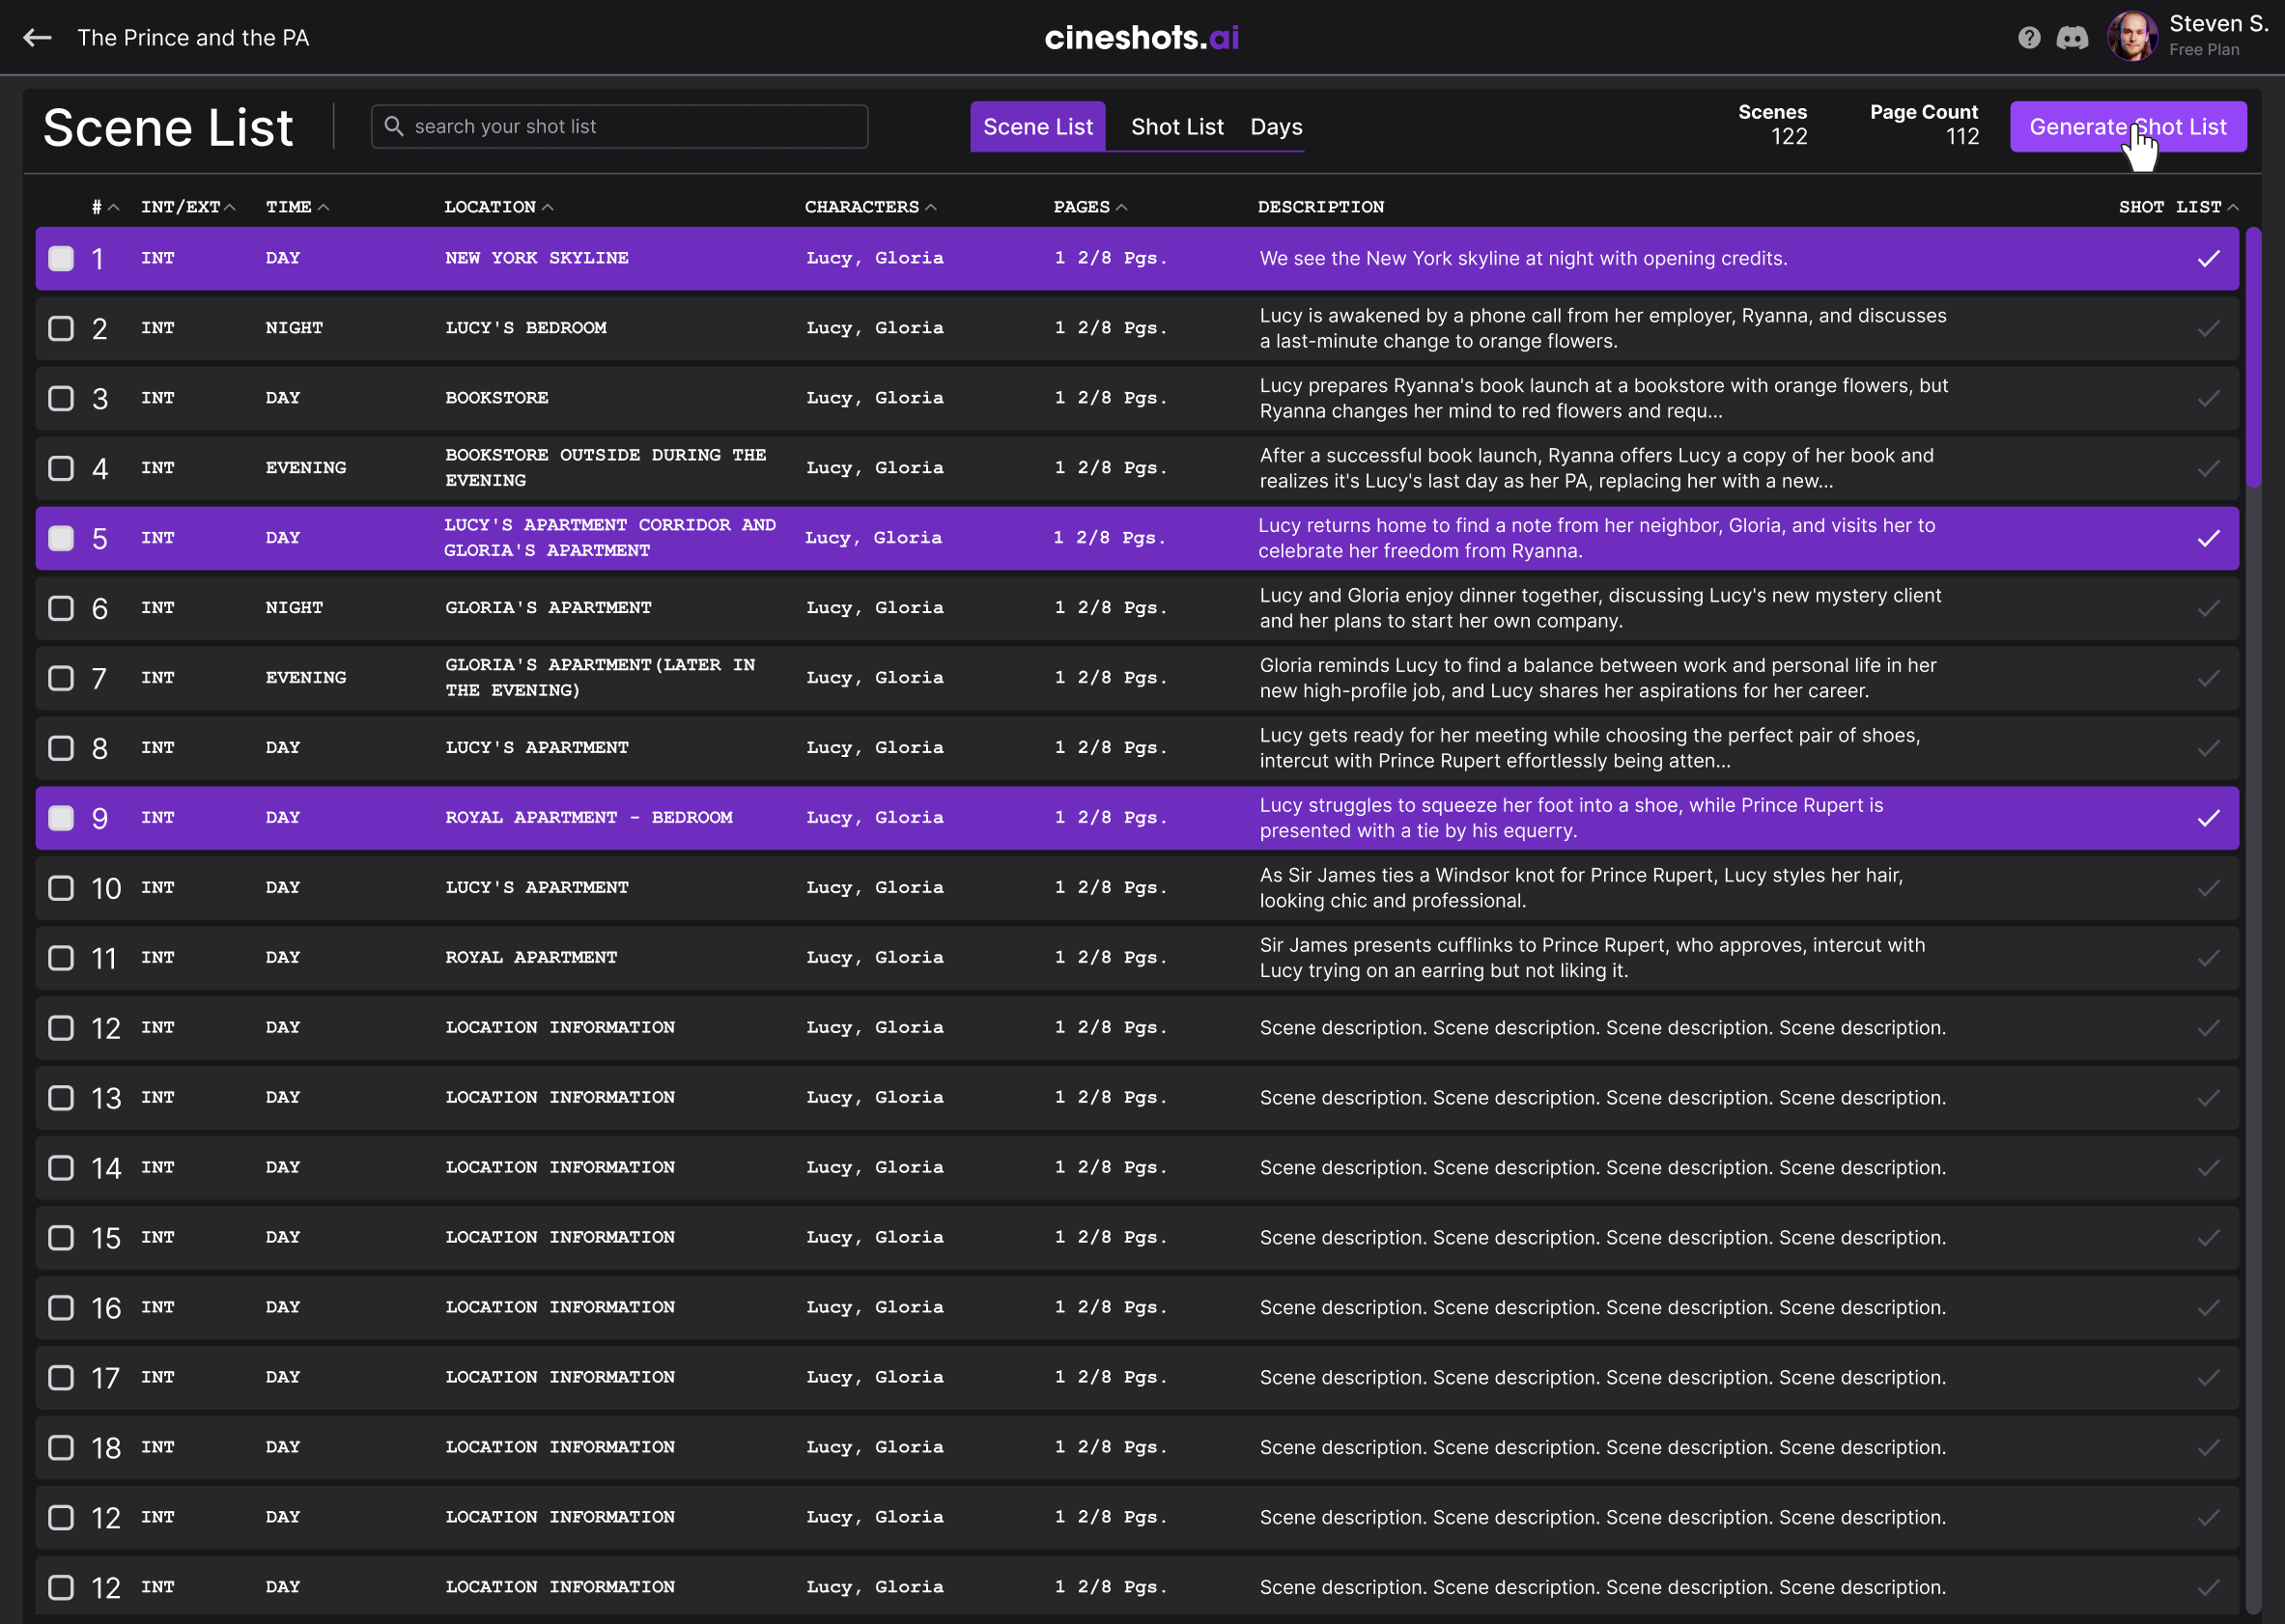The height and width of the screenshot is (1624, 2285).
Task: Toggle the SHOT LIST column sort arrow
Action: [x=2233, y=206]
